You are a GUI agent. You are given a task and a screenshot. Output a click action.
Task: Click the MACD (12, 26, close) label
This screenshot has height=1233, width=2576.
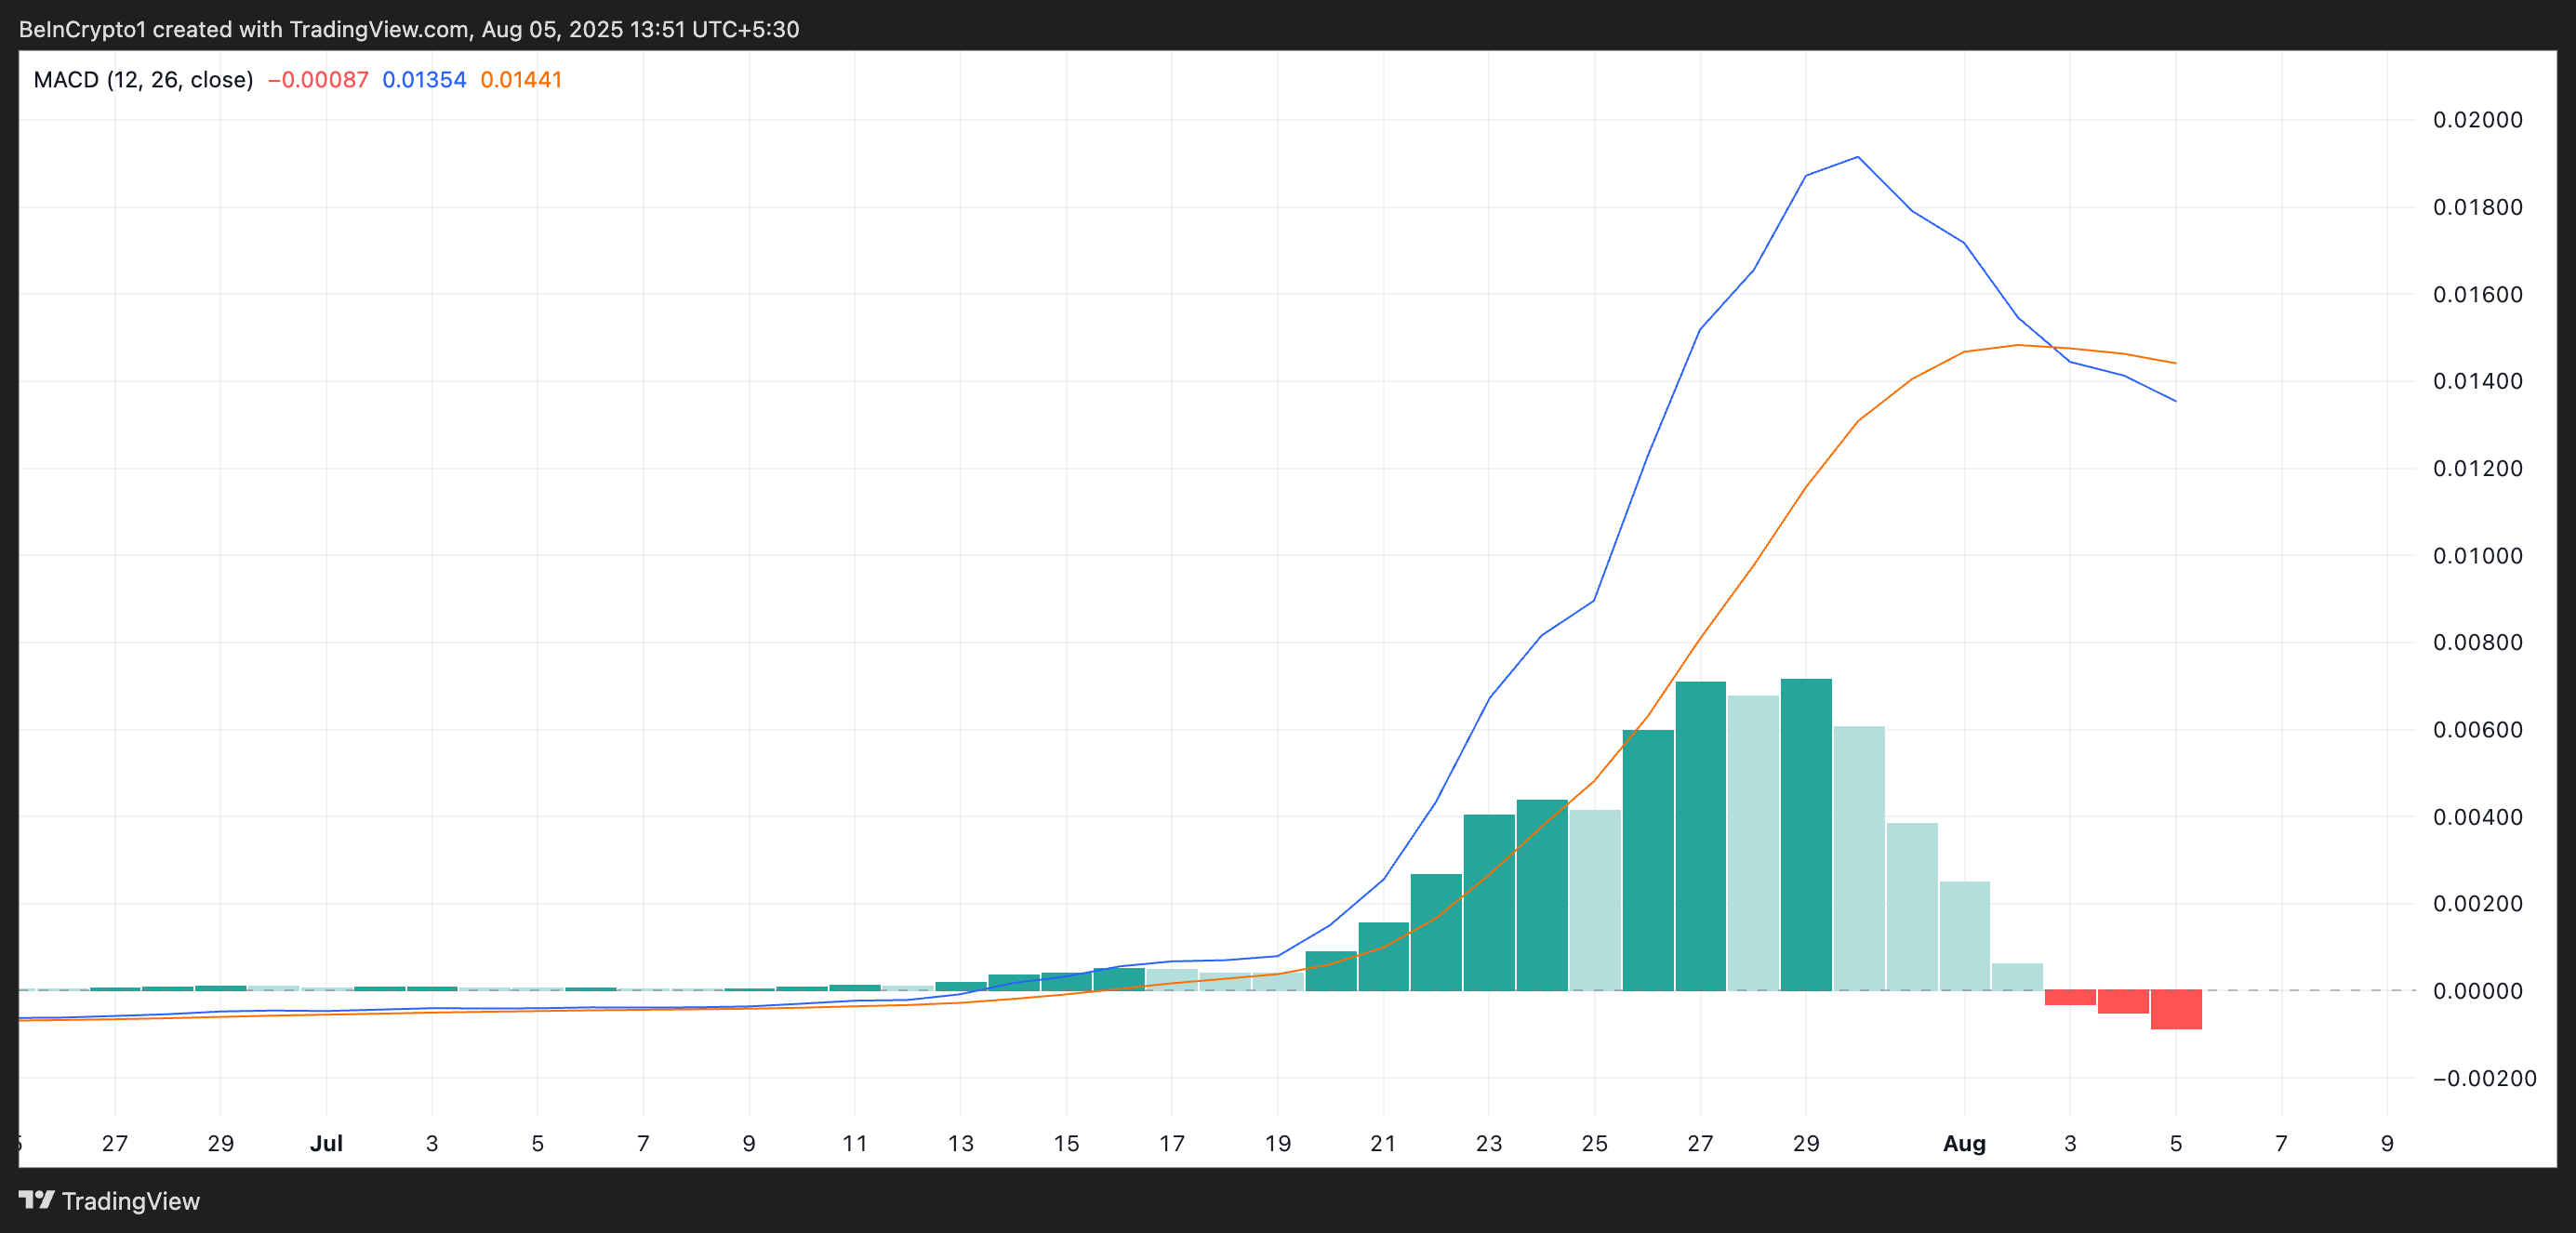(143, 80)
